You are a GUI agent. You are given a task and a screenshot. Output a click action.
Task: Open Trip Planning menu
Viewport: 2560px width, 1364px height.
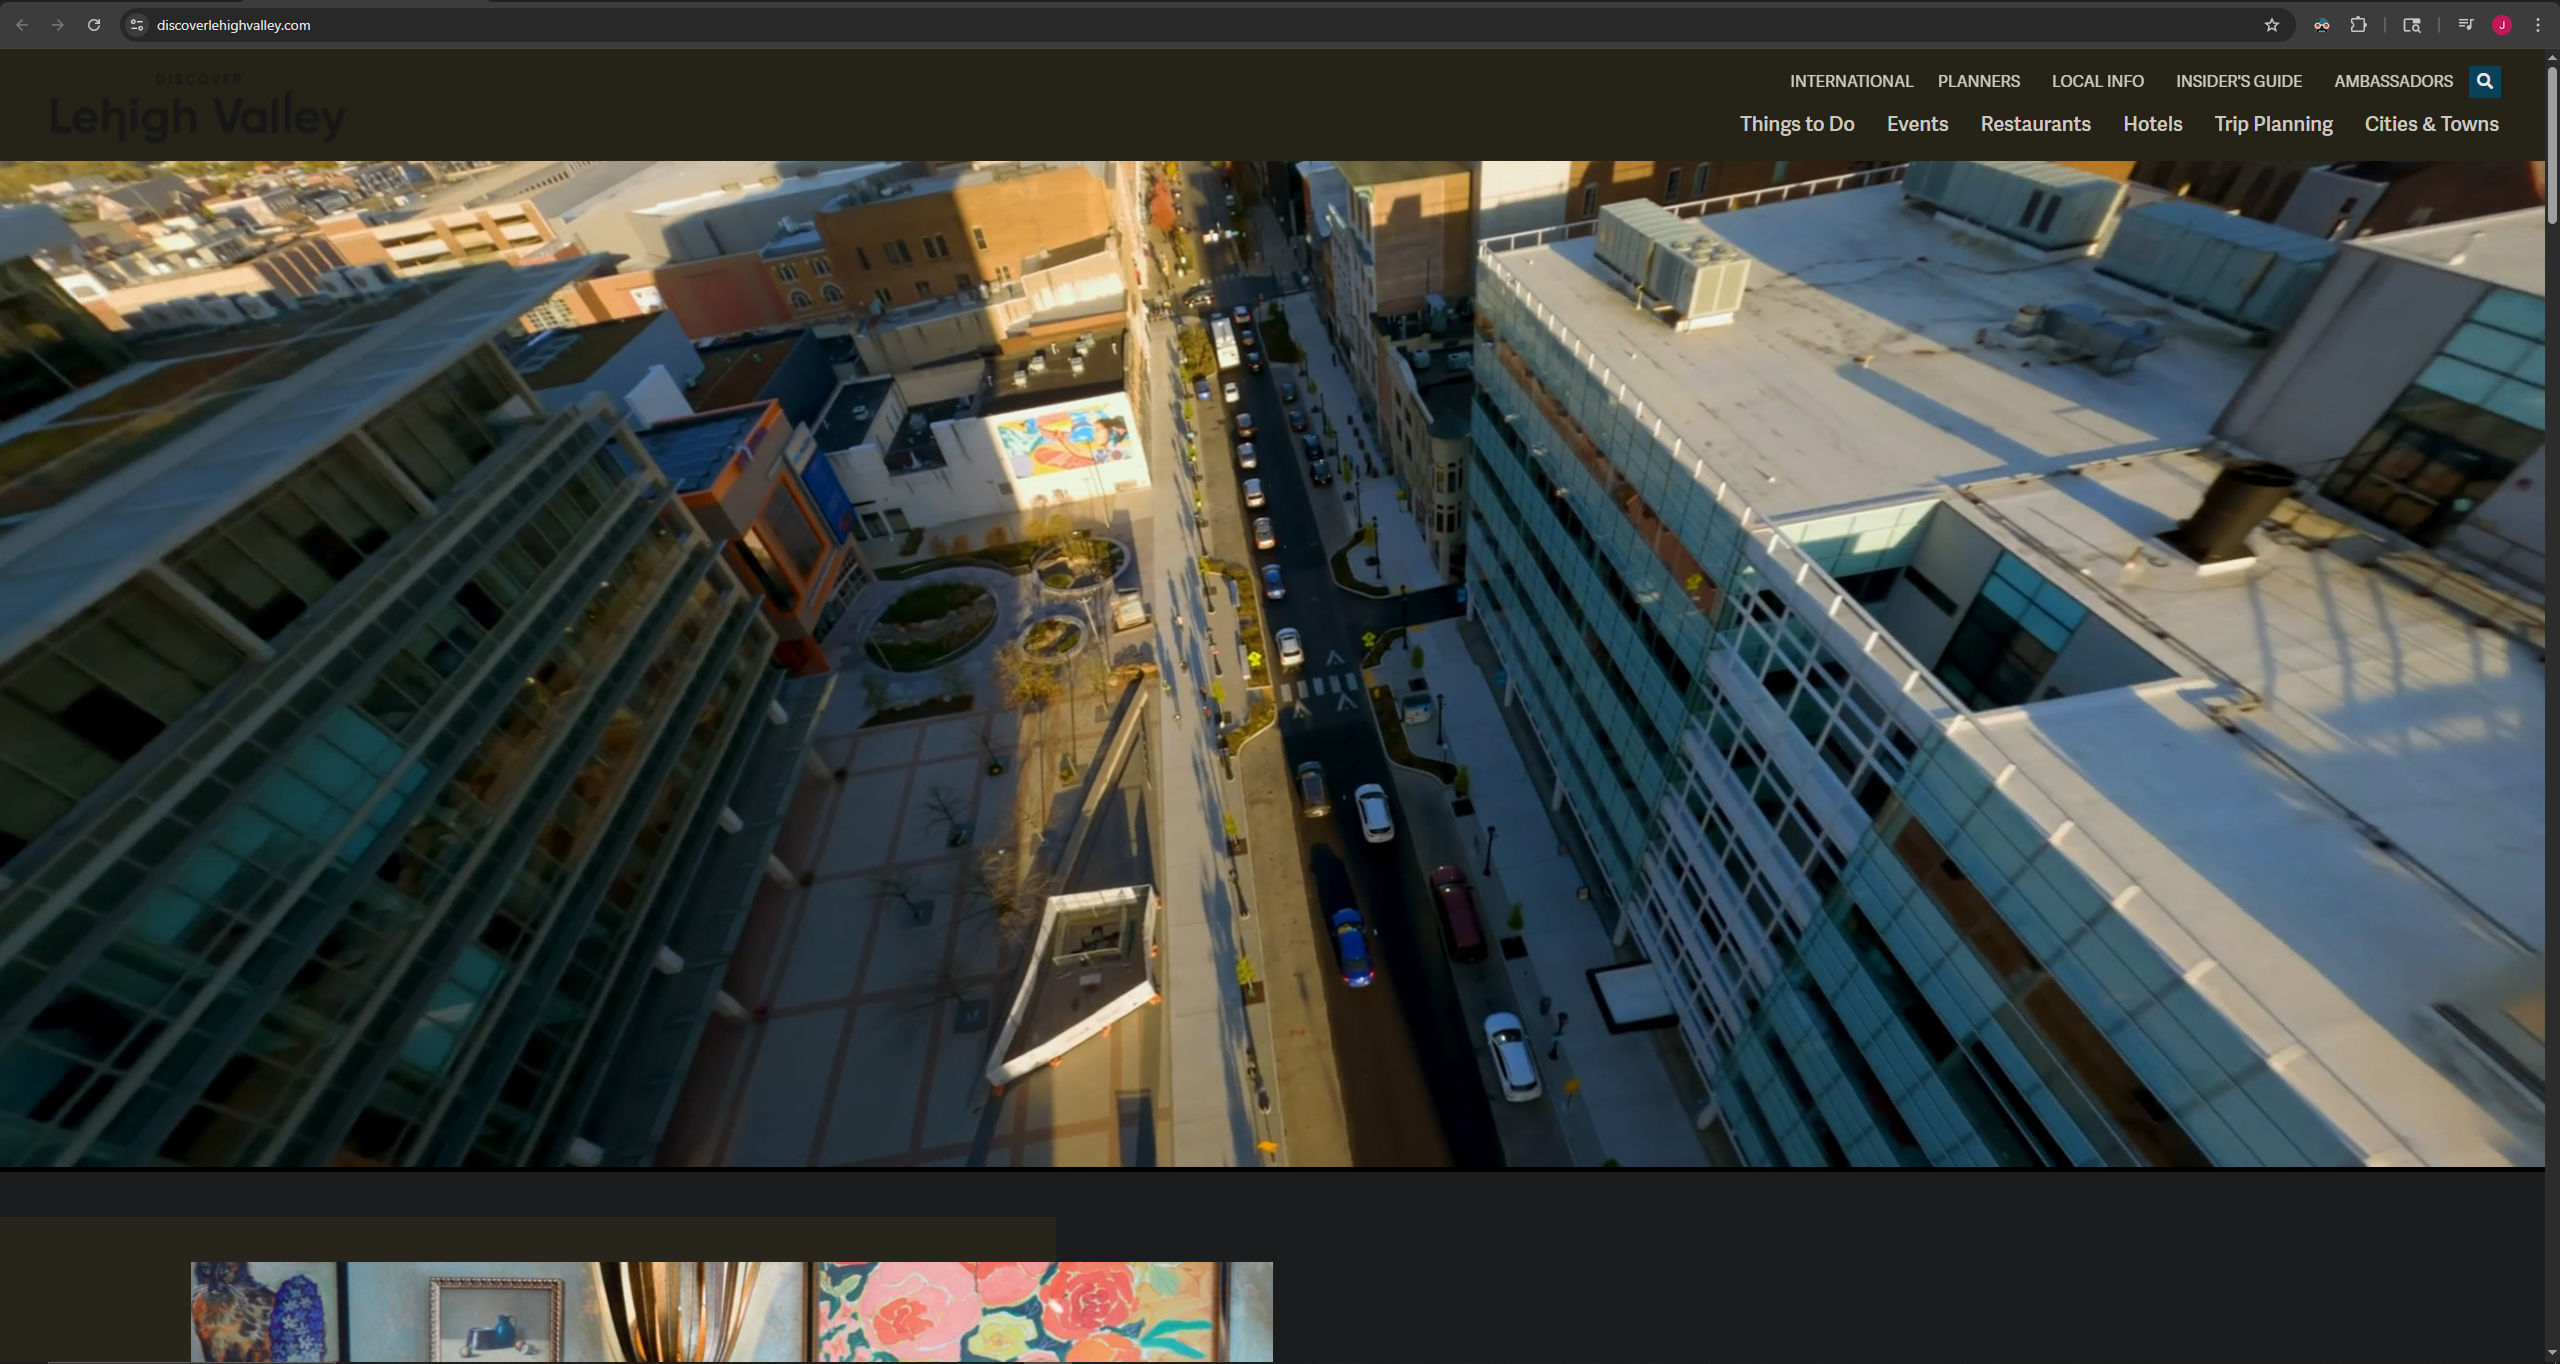(2272, 124)
